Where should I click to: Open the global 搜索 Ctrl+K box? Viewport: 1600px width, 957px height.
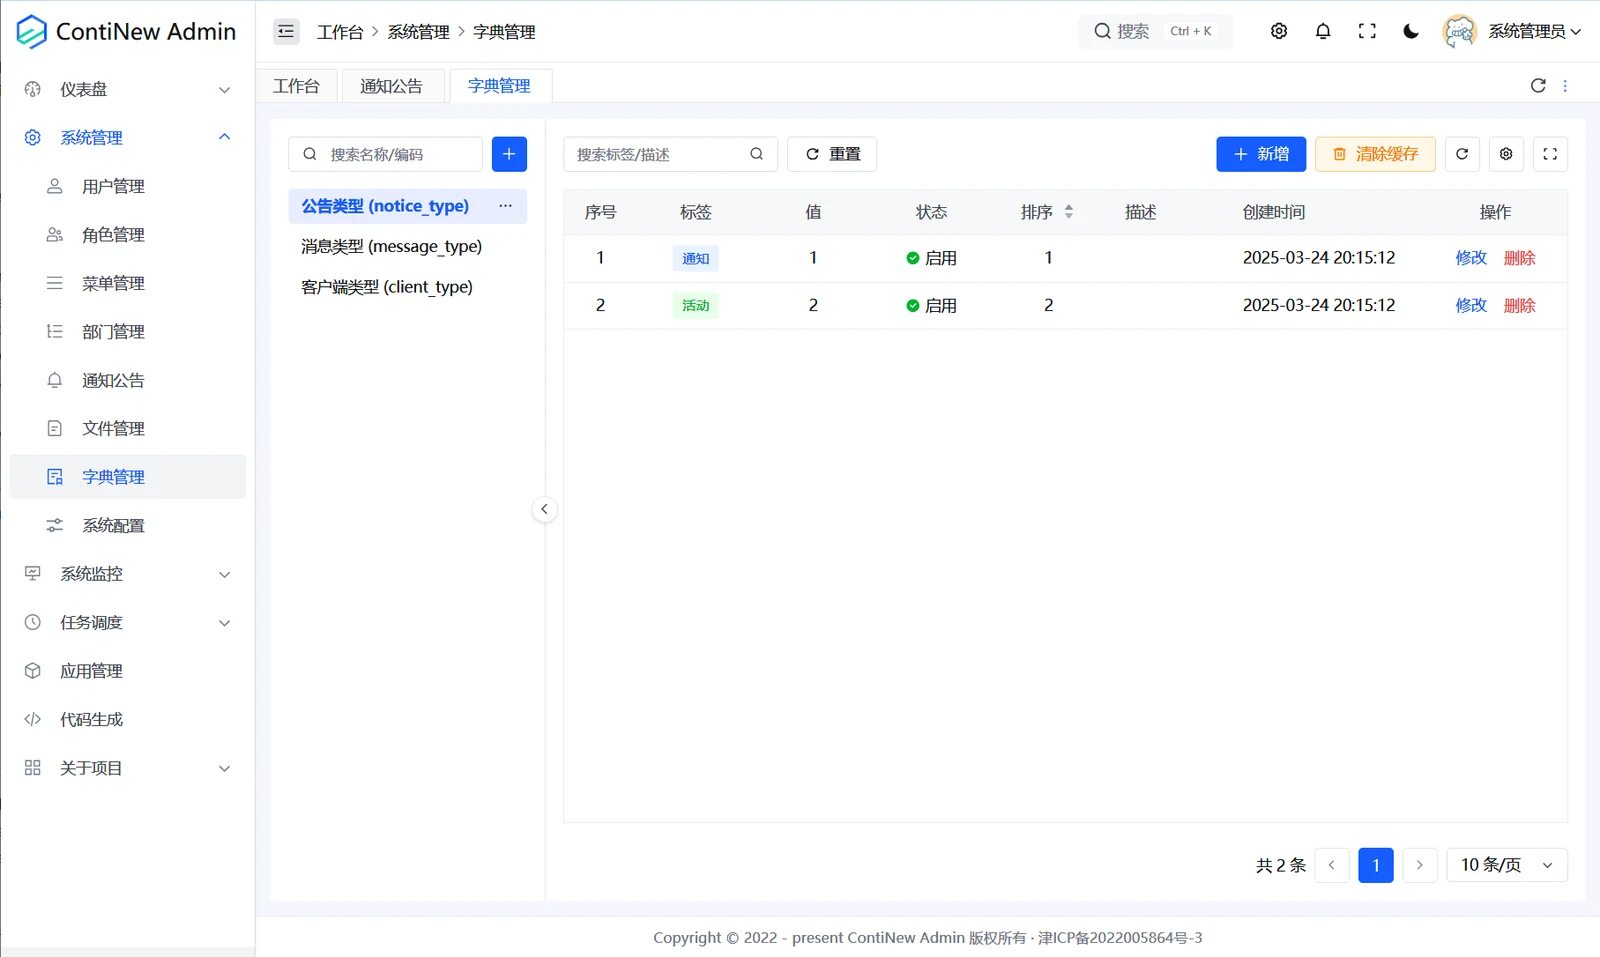pyautogui.click(x=1155, y=31)
